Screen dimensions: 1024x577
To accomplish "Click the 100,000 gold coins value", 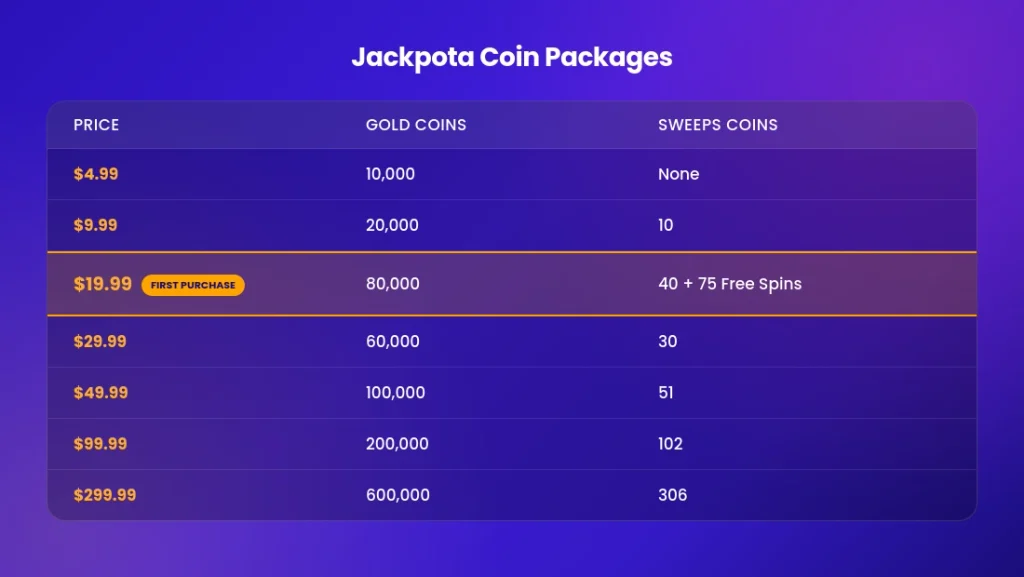I will (395, 392).
